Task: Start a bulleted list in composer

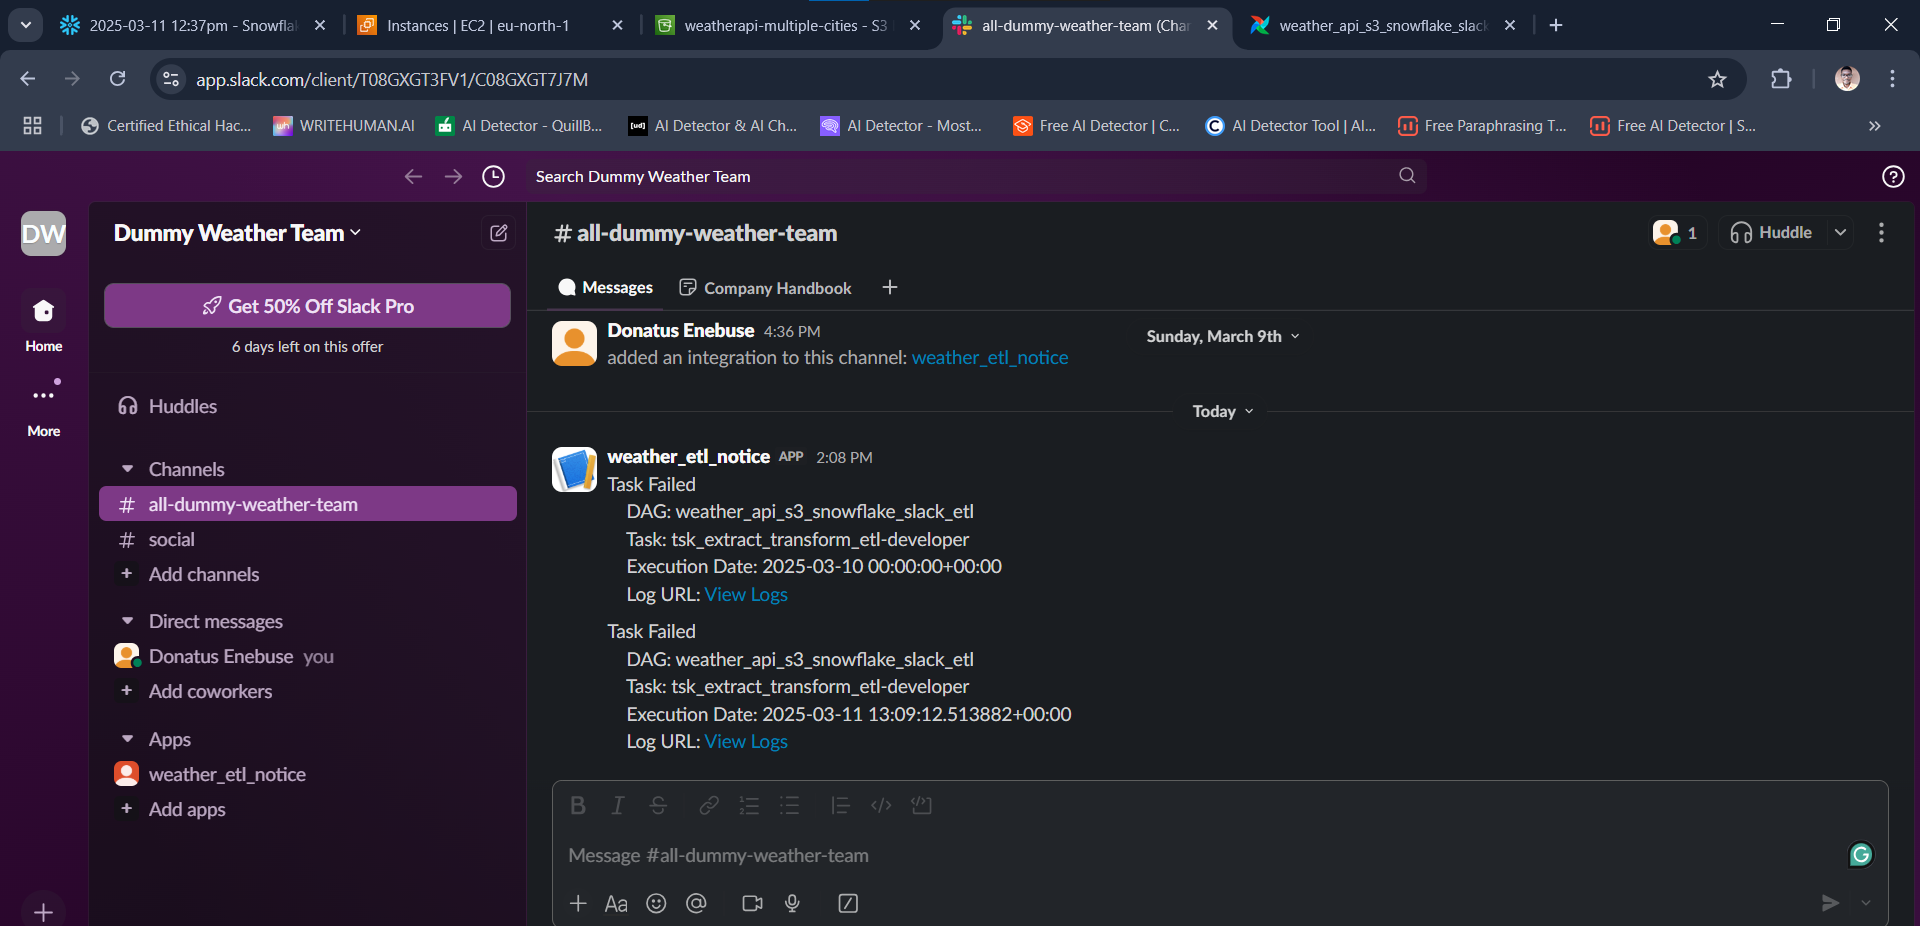Action: [790, 806]
